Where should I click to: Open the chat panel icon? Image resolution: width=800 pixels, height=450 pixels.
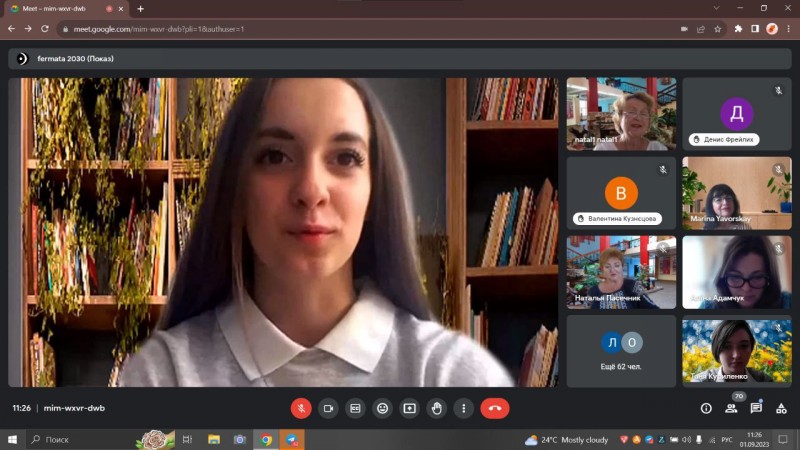coord(756,408)
